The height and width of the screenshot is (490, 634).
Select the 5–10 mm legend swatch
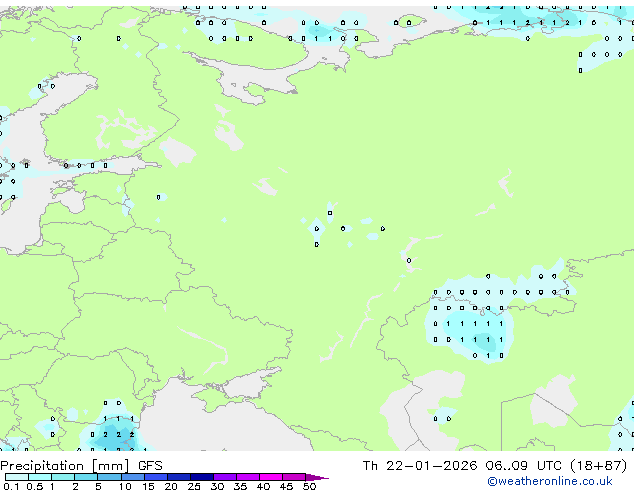109,477
